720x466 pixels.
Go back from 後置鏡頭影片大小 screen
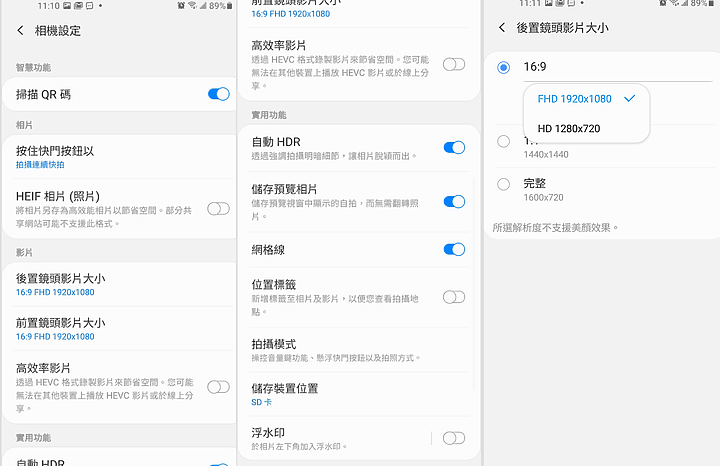(502, 28)
